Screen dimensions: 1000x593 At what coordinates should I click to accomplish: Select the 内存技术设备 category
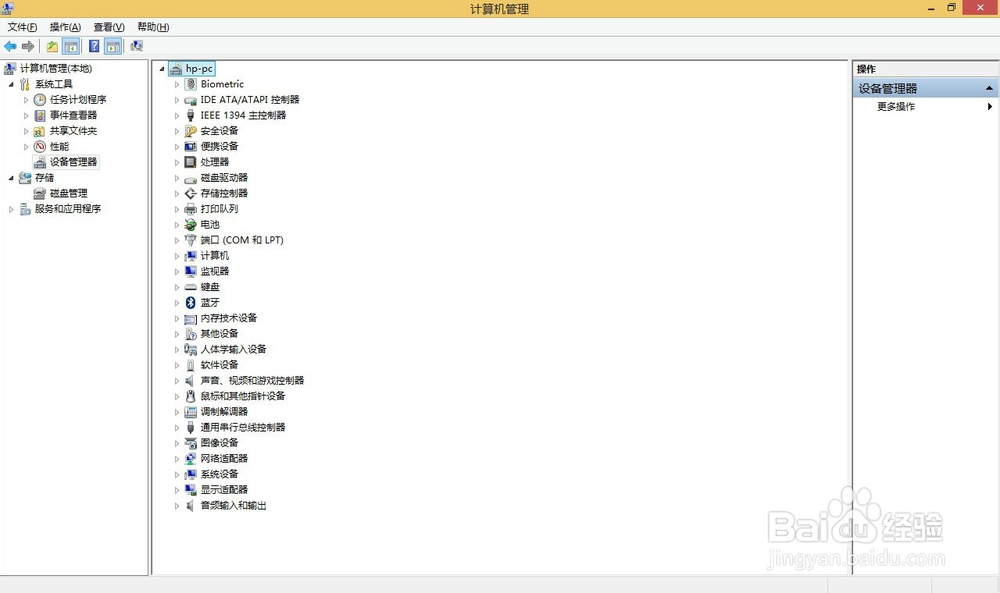coord(228,318)
